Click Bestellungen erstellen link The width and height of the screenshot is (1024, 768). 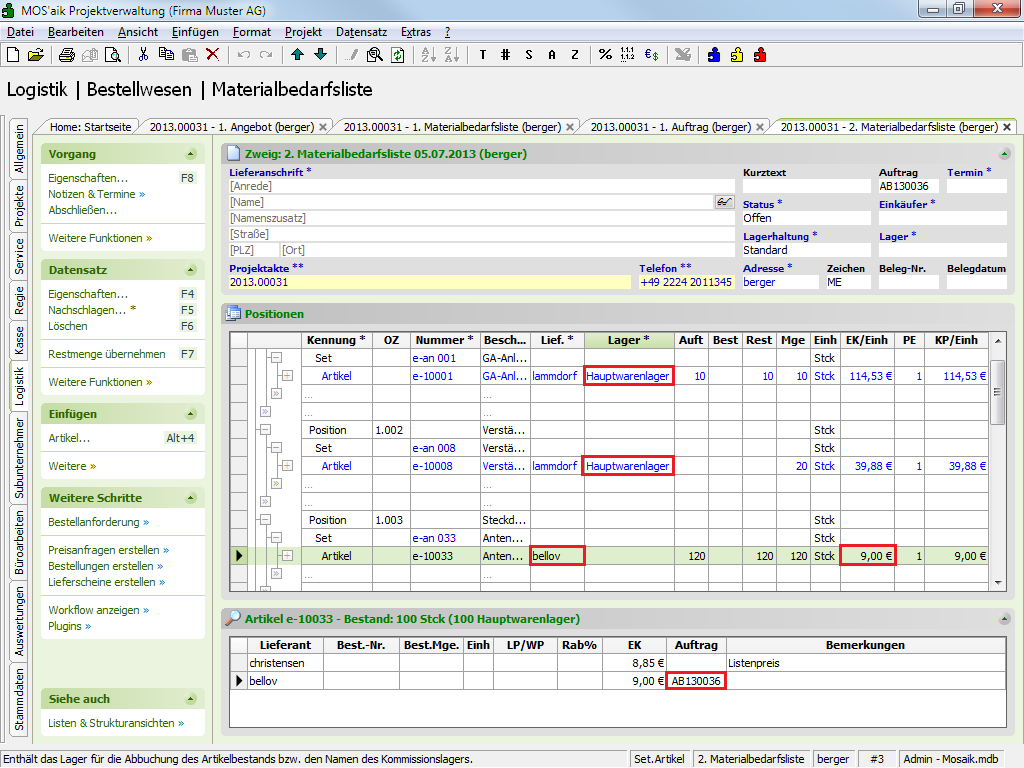pyautogui.click(x=106, y=566)
